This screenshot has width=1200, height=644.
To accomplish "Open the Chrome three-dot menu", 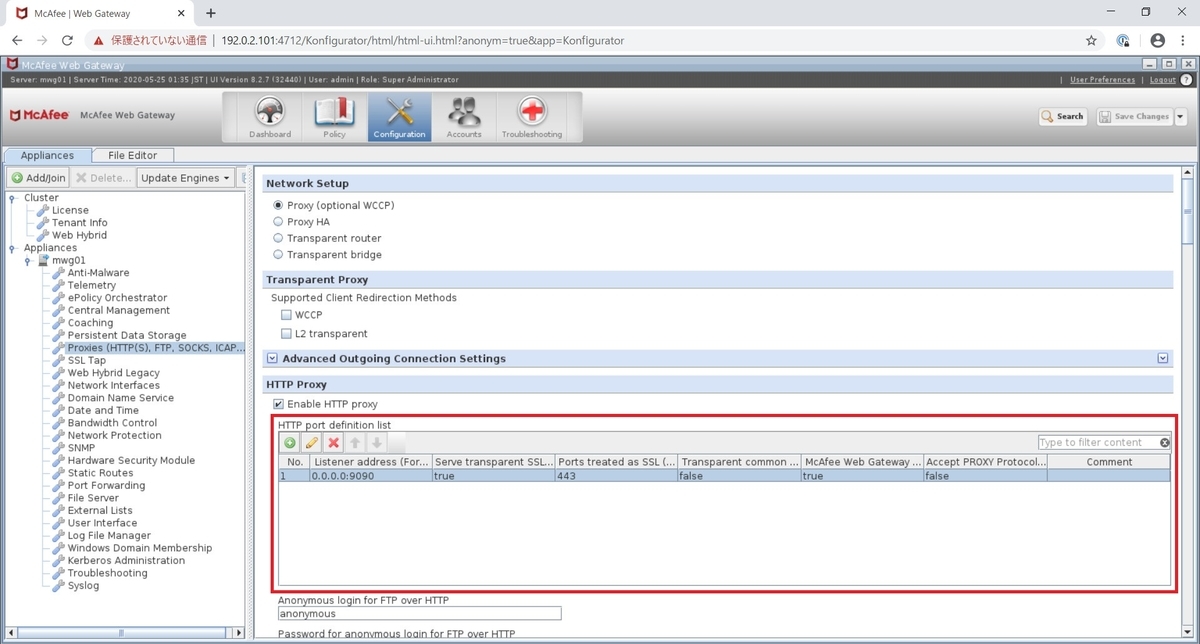I will tap(1184, 41).
